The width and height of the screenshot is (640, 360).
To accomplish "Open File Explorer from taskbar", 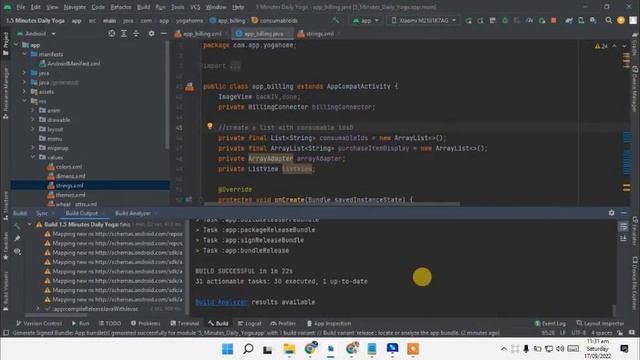I will pyautogui.click(x=289, y=349).
